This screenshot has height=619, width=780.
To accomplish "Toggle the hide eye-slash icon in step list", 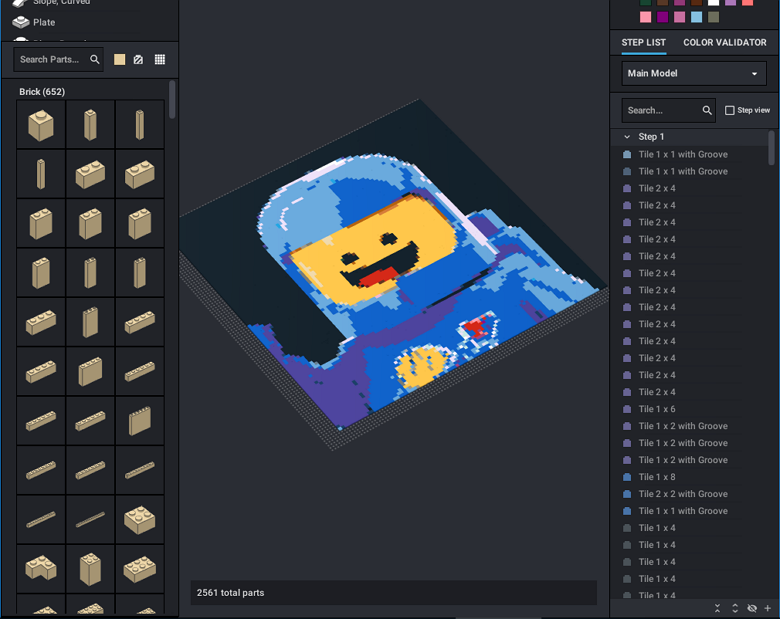I will [752, 608].
